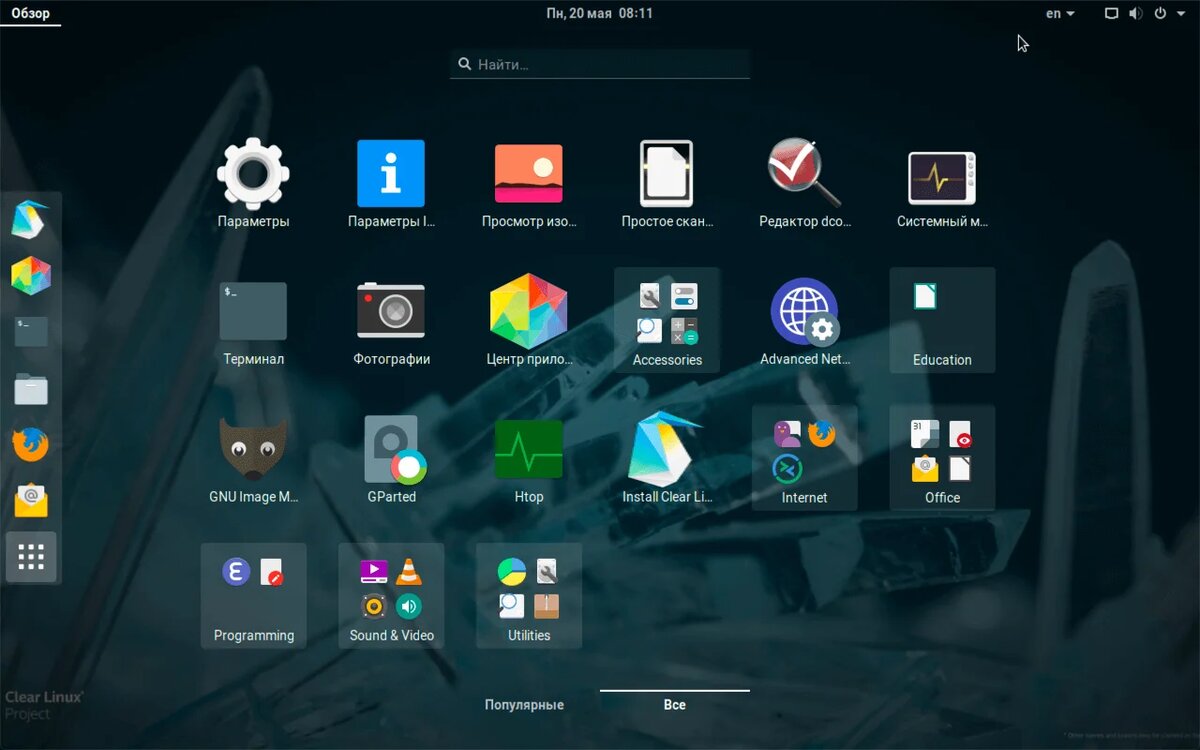Viewport: 1200px width, 750px height.
Task: Expand the Accessories application folder
Action: [x=666, y=309]
